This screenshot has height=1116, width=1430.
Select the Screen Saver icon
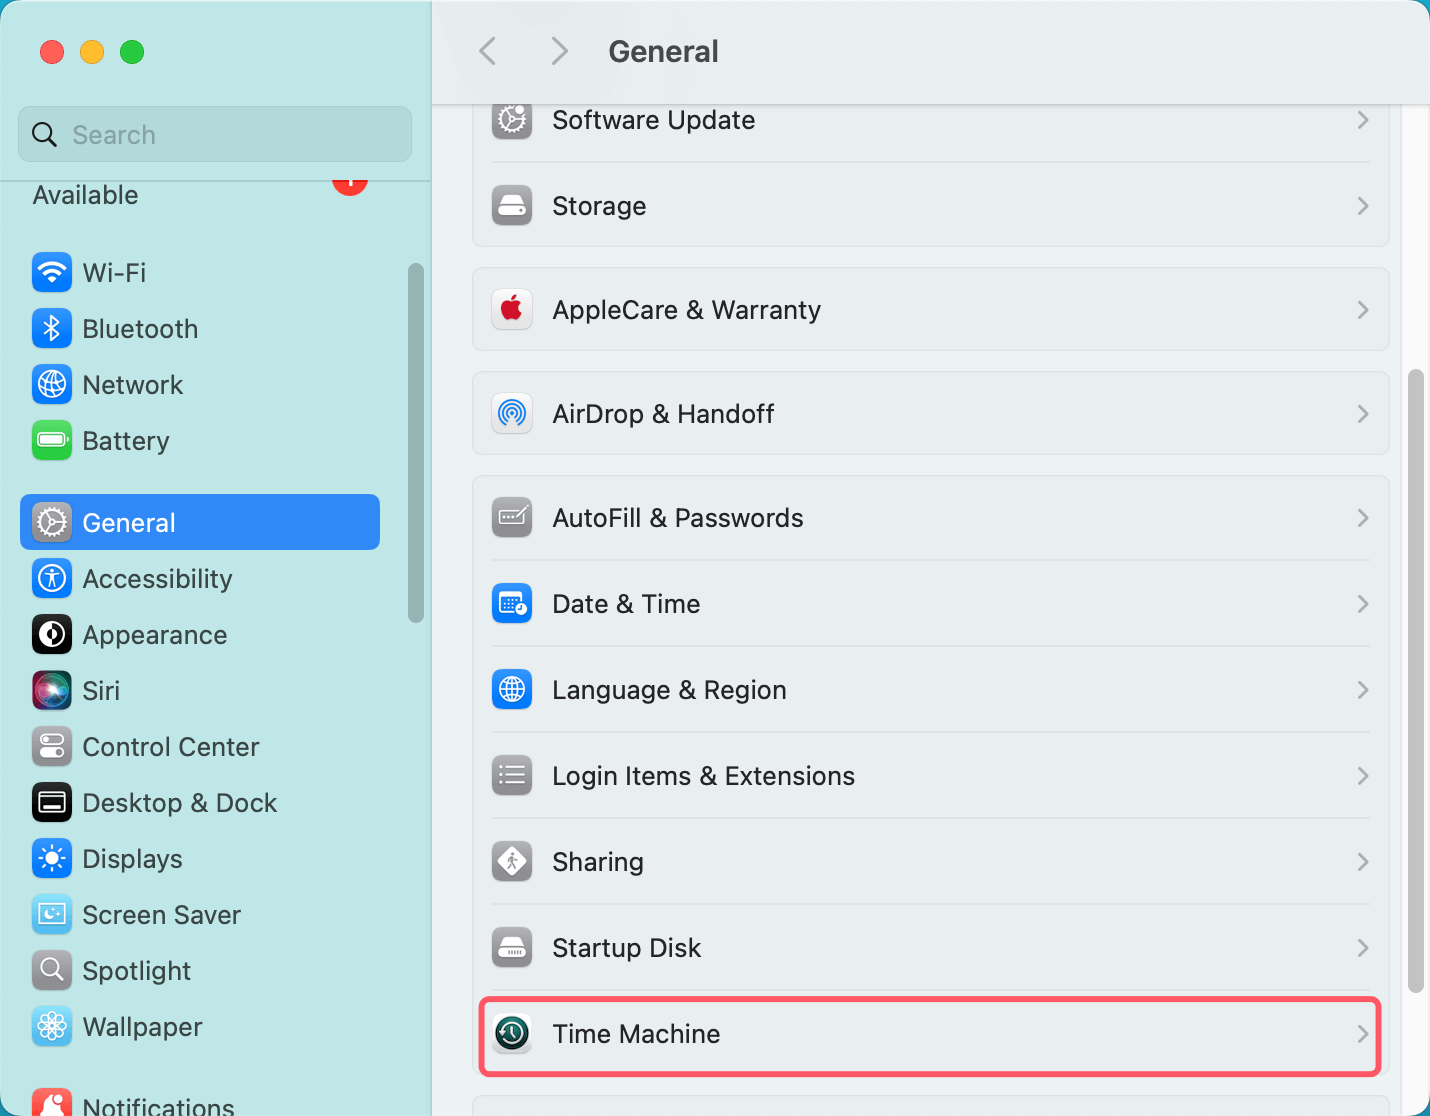52,914
